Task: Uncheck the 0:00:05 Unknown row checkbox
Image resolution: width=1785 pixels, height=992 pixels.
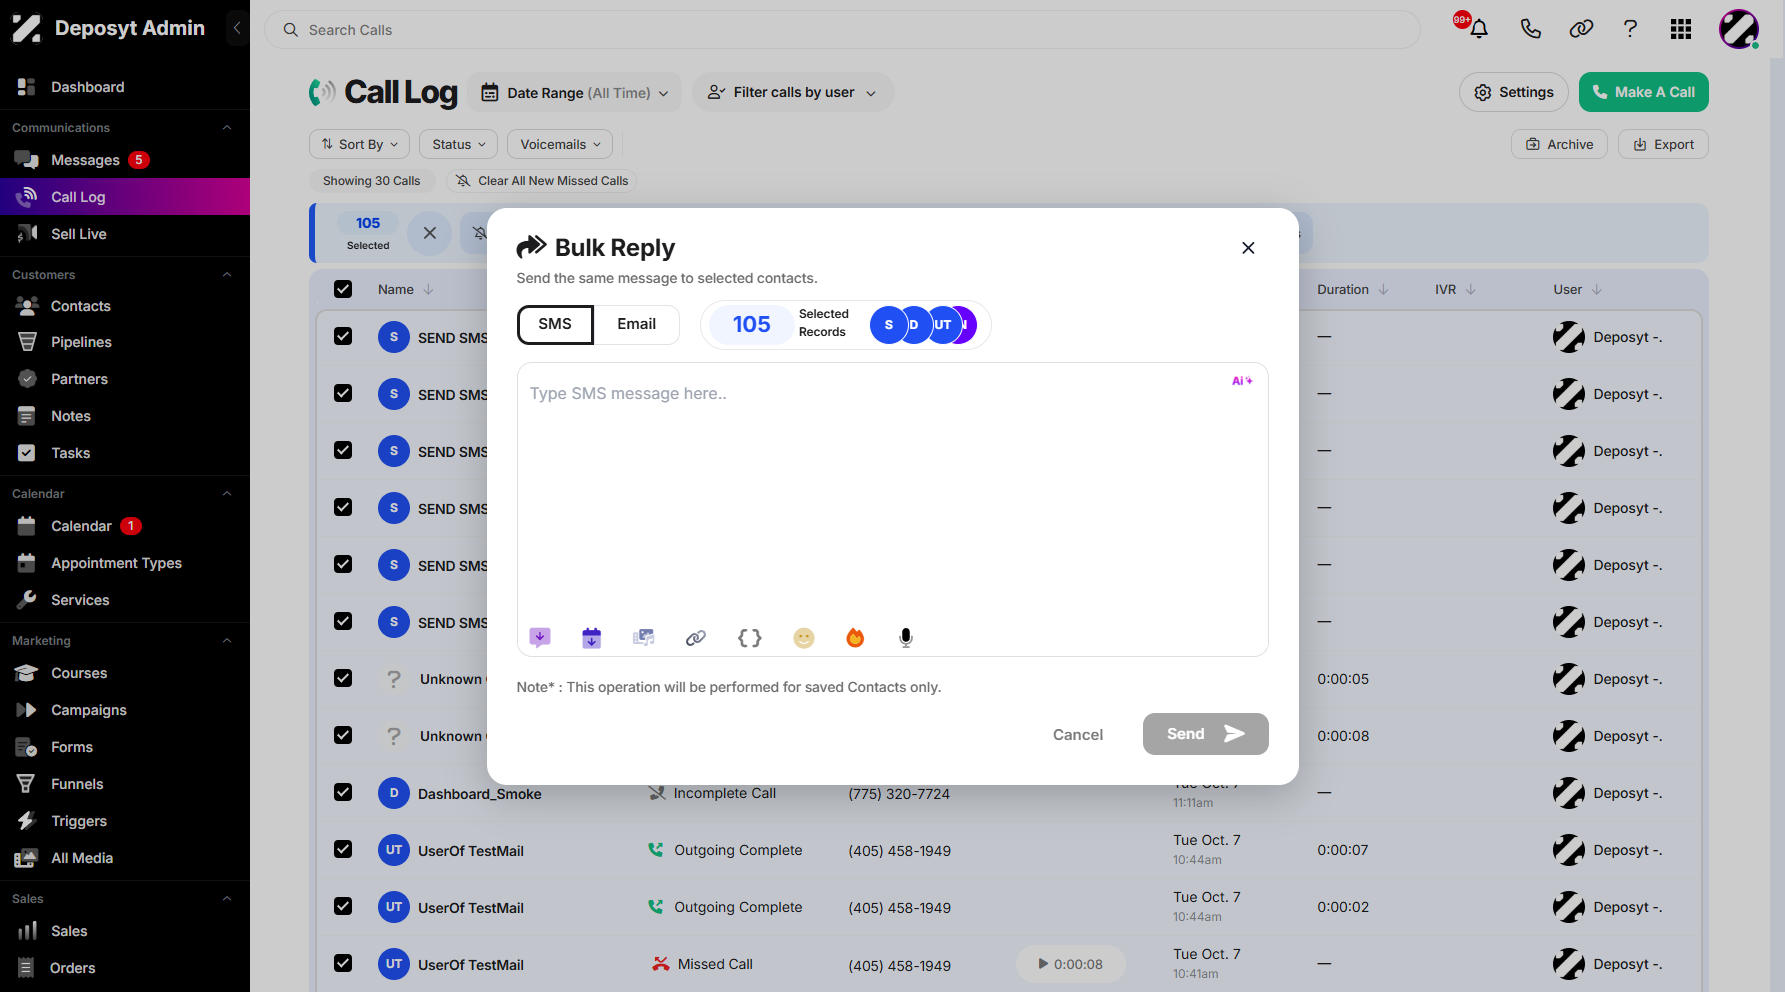Action: click(343, 678)
